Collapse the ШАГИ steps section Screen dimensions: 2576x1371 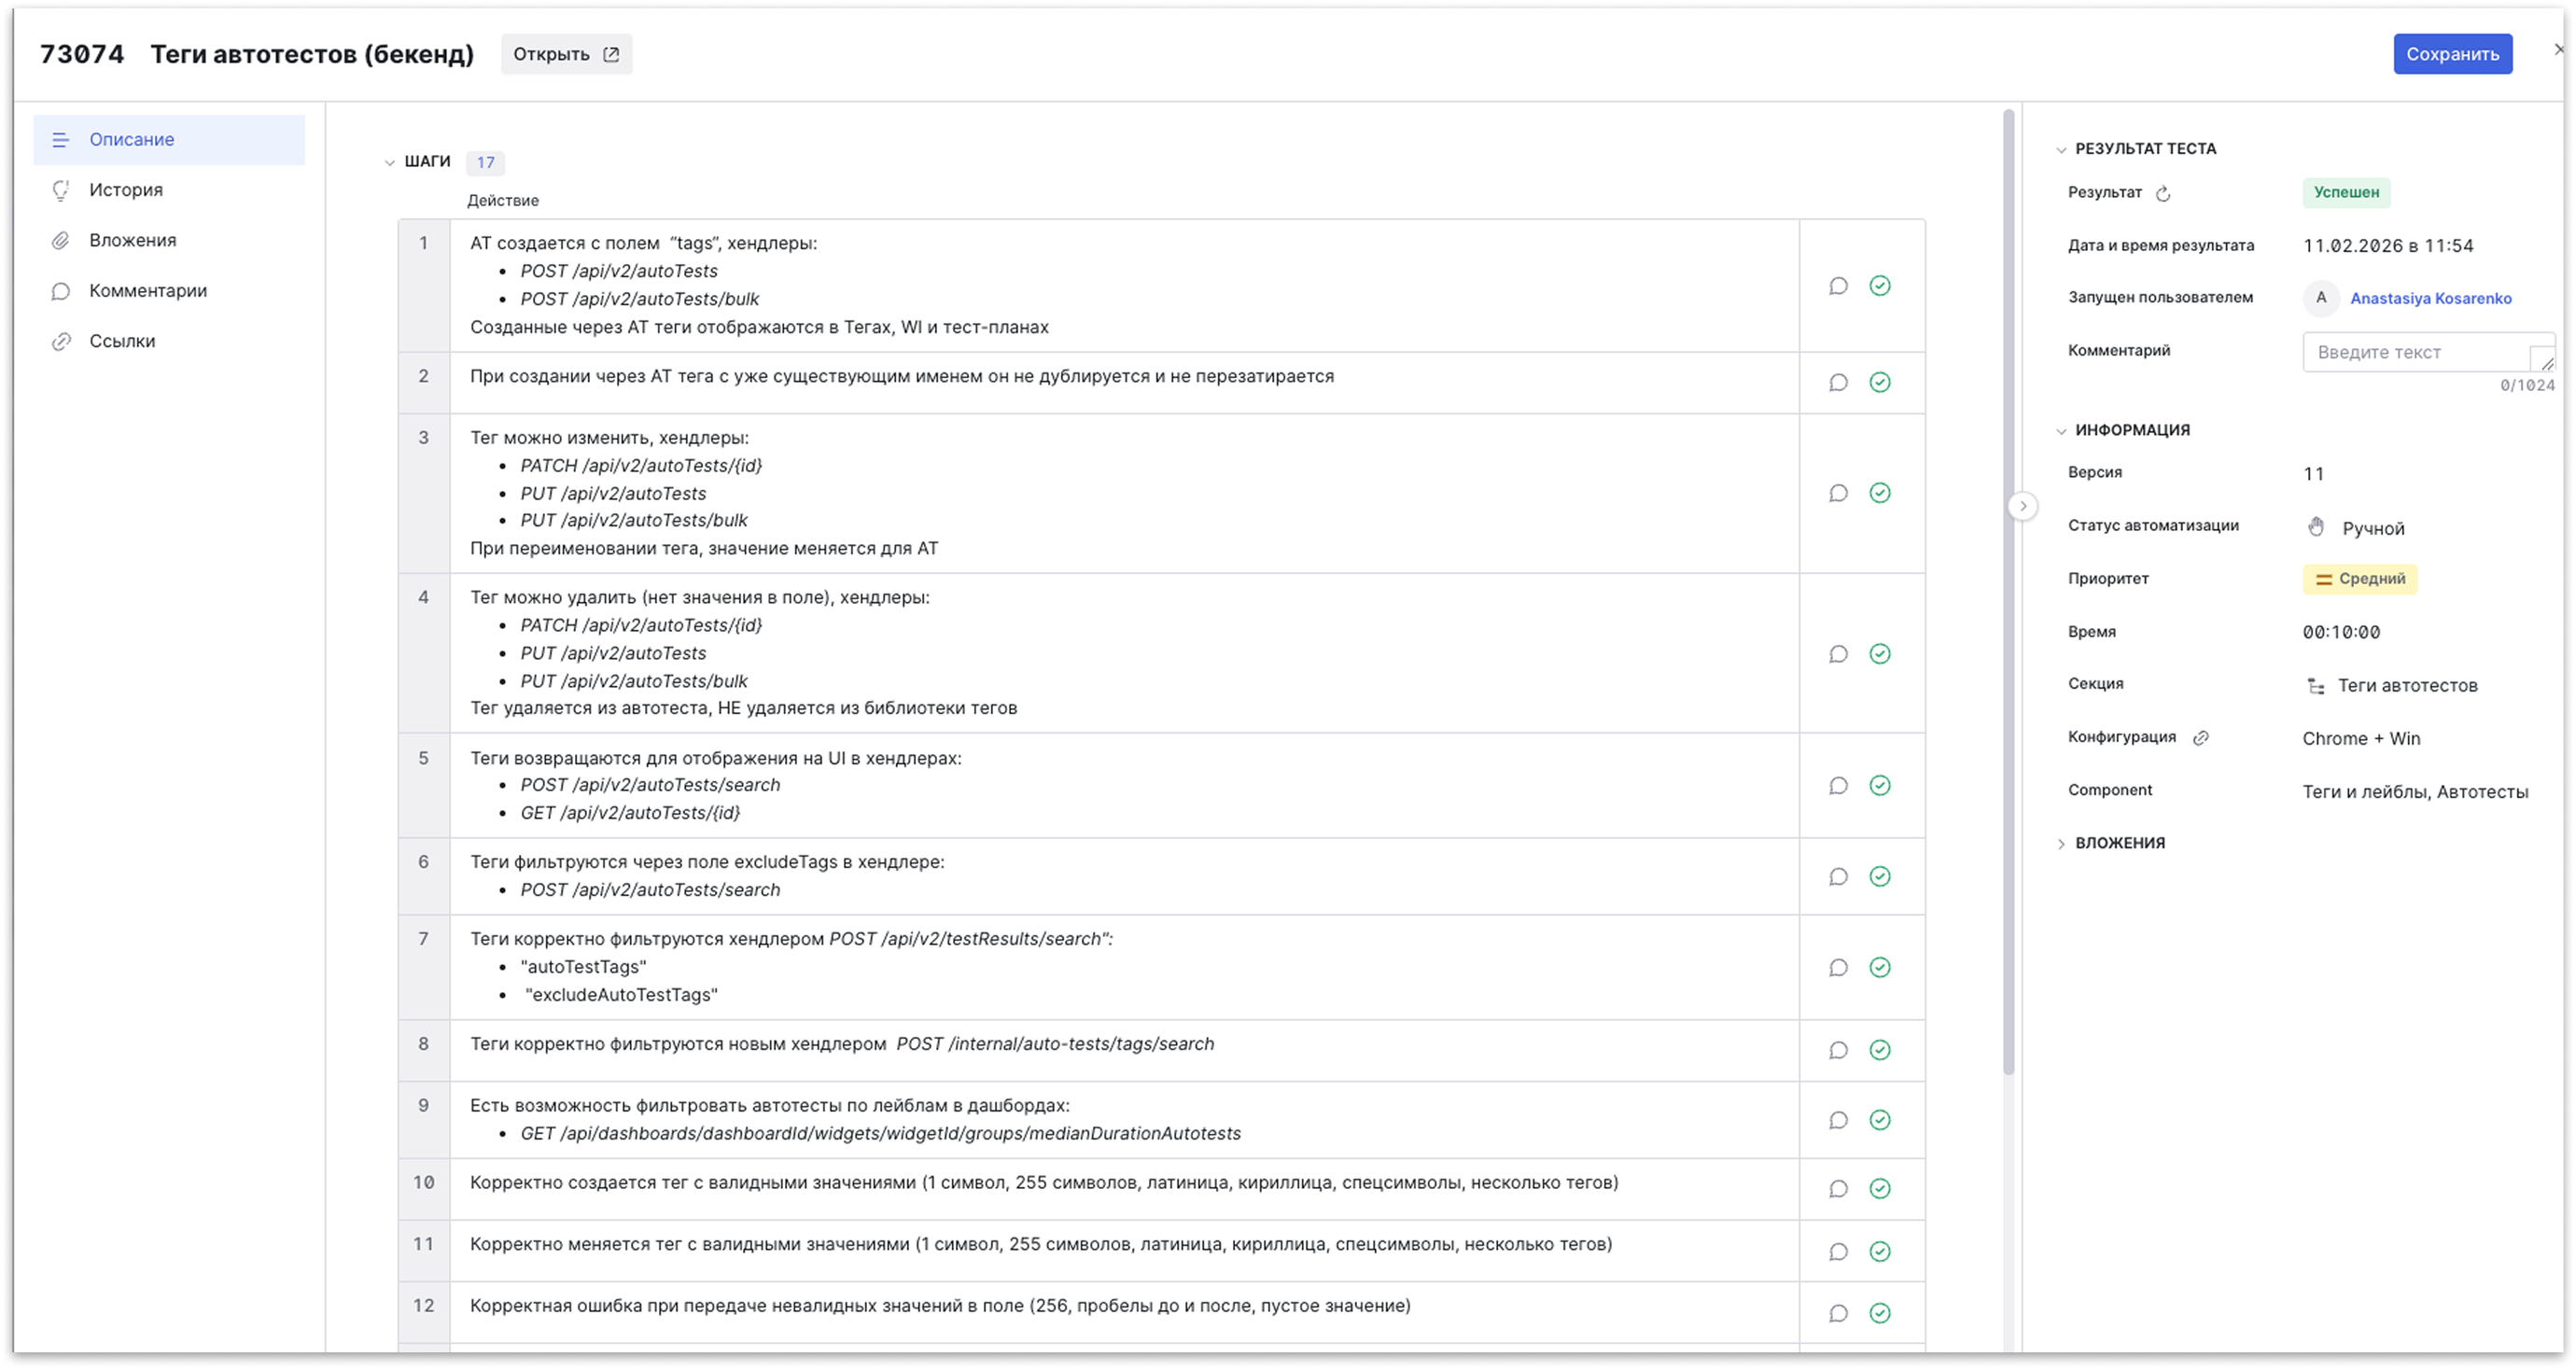pos(390,163)
